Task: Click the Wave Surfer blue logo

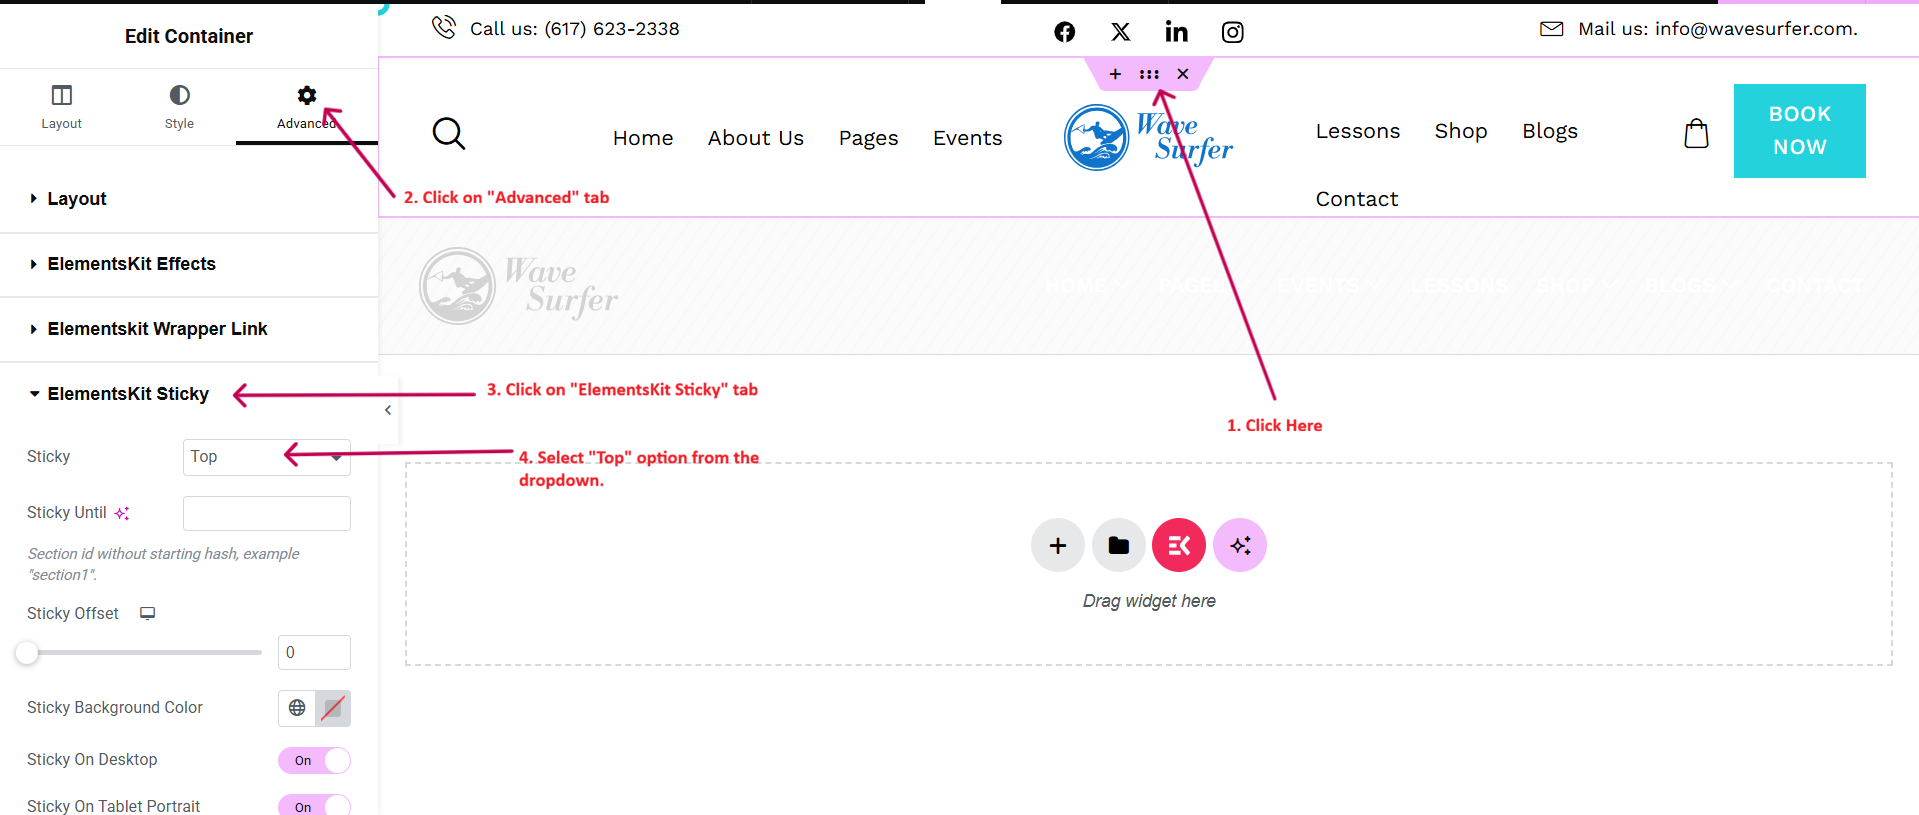Action: [x=1148, y=138]
